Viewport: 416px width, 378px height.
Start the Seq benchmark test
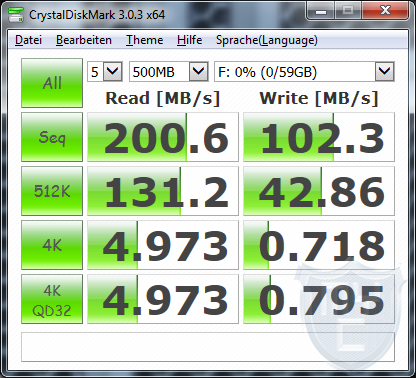(52, 137)
